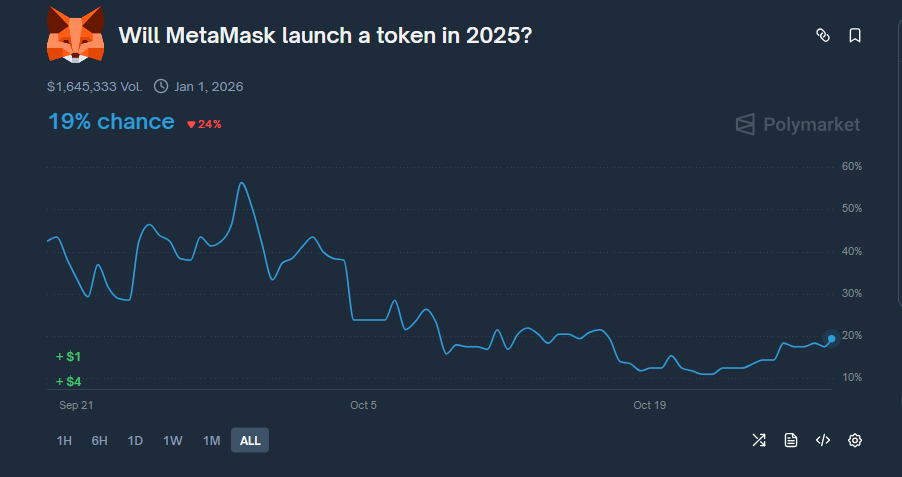
Task: Click the market title about MetaMask token
Action: pos(325,35)
